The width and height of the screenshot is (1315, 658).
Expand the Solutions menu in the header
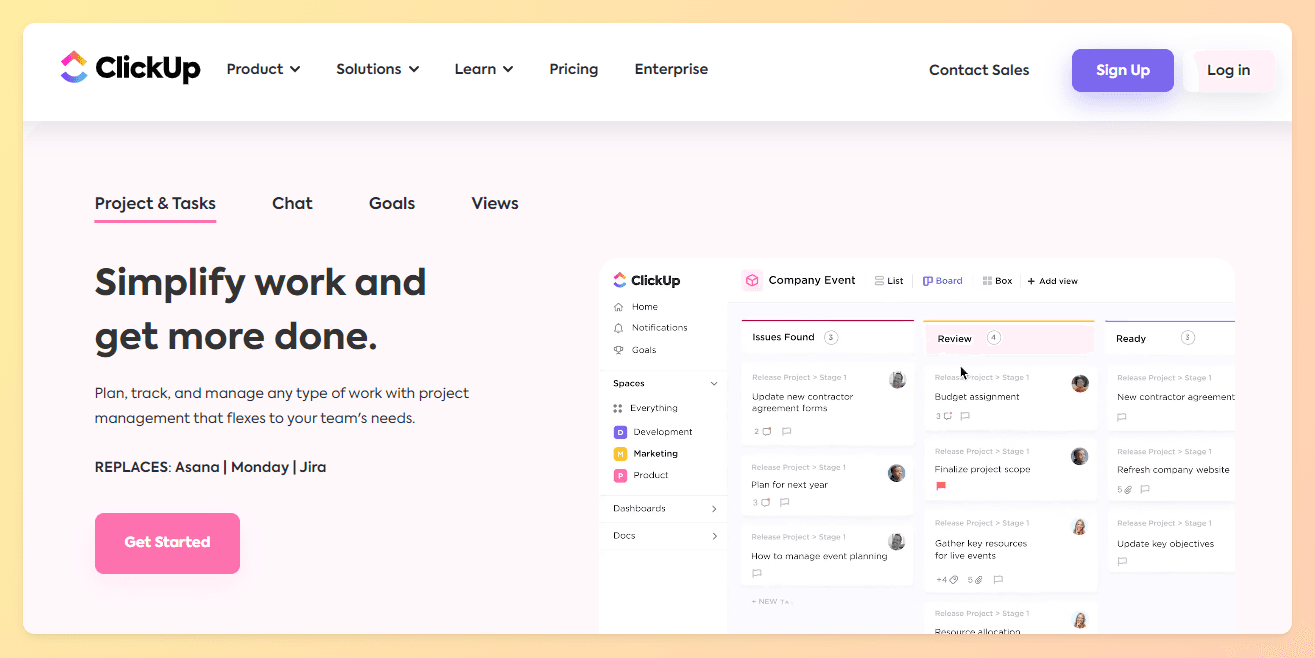[377, 69]
